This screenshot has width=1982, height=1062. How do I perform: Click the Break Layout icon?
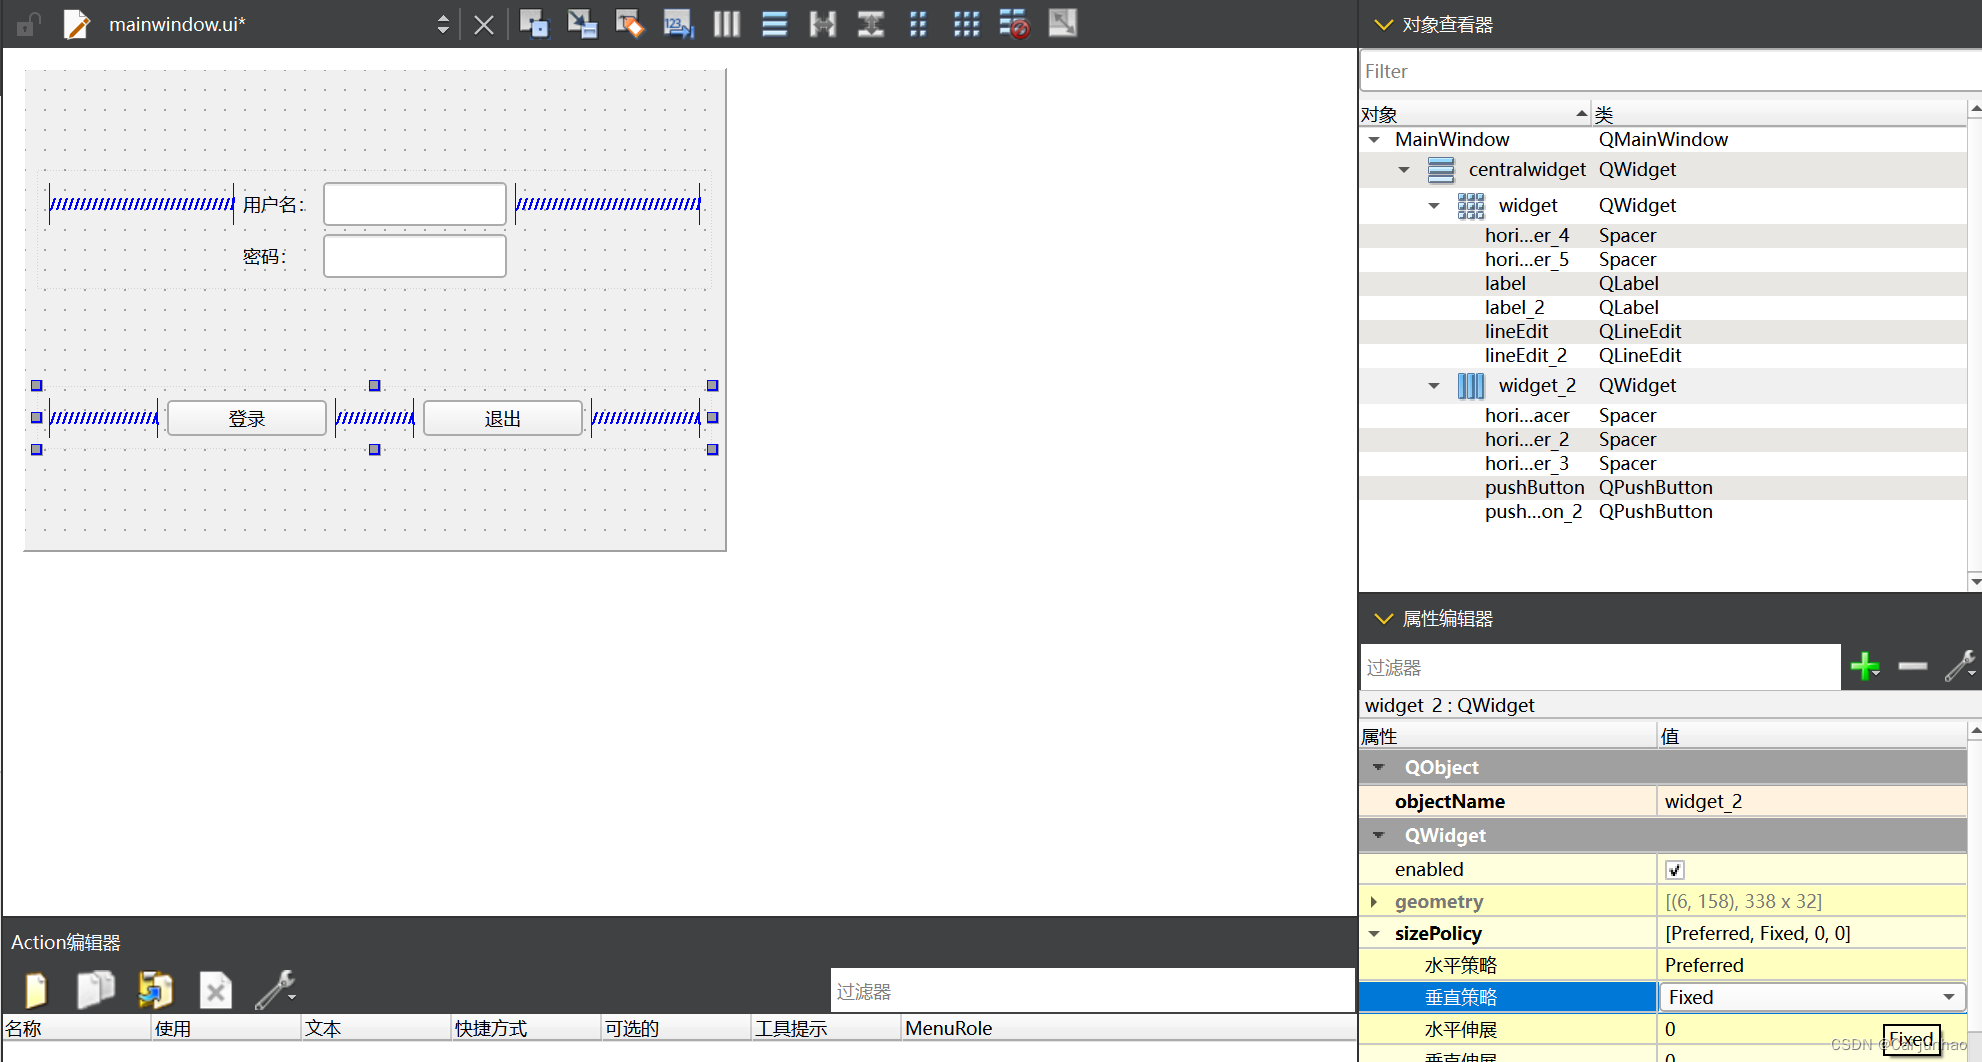click(1014, 24)
